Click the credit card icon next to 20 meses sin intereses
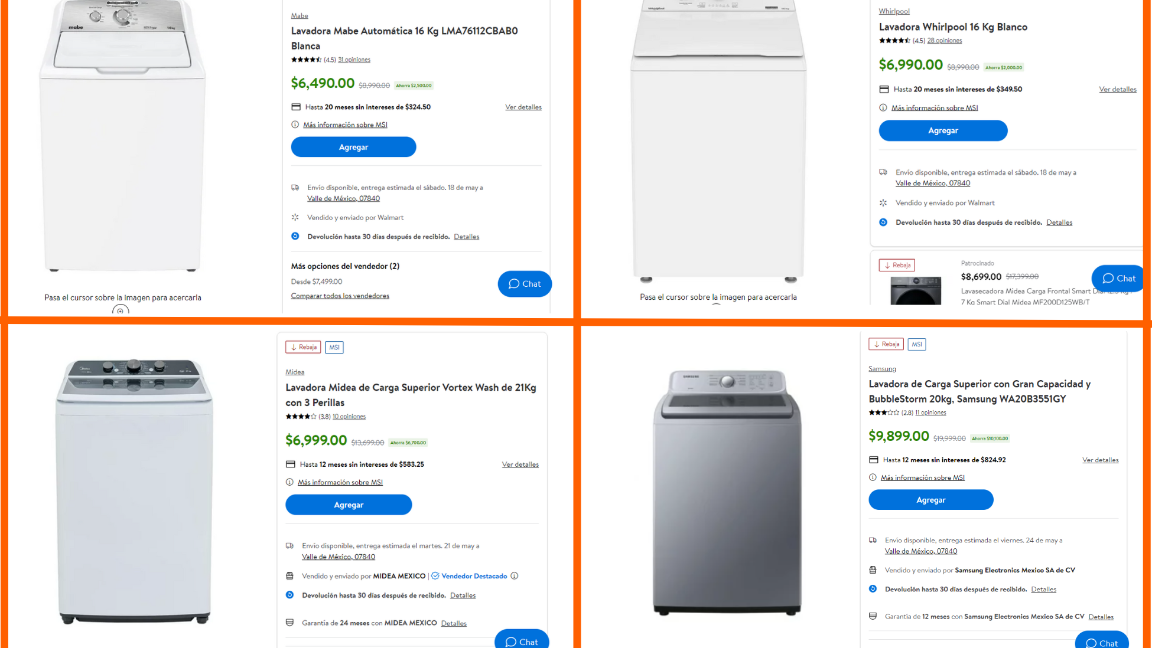The image size is (1152, 648). (x=294, y=105)
